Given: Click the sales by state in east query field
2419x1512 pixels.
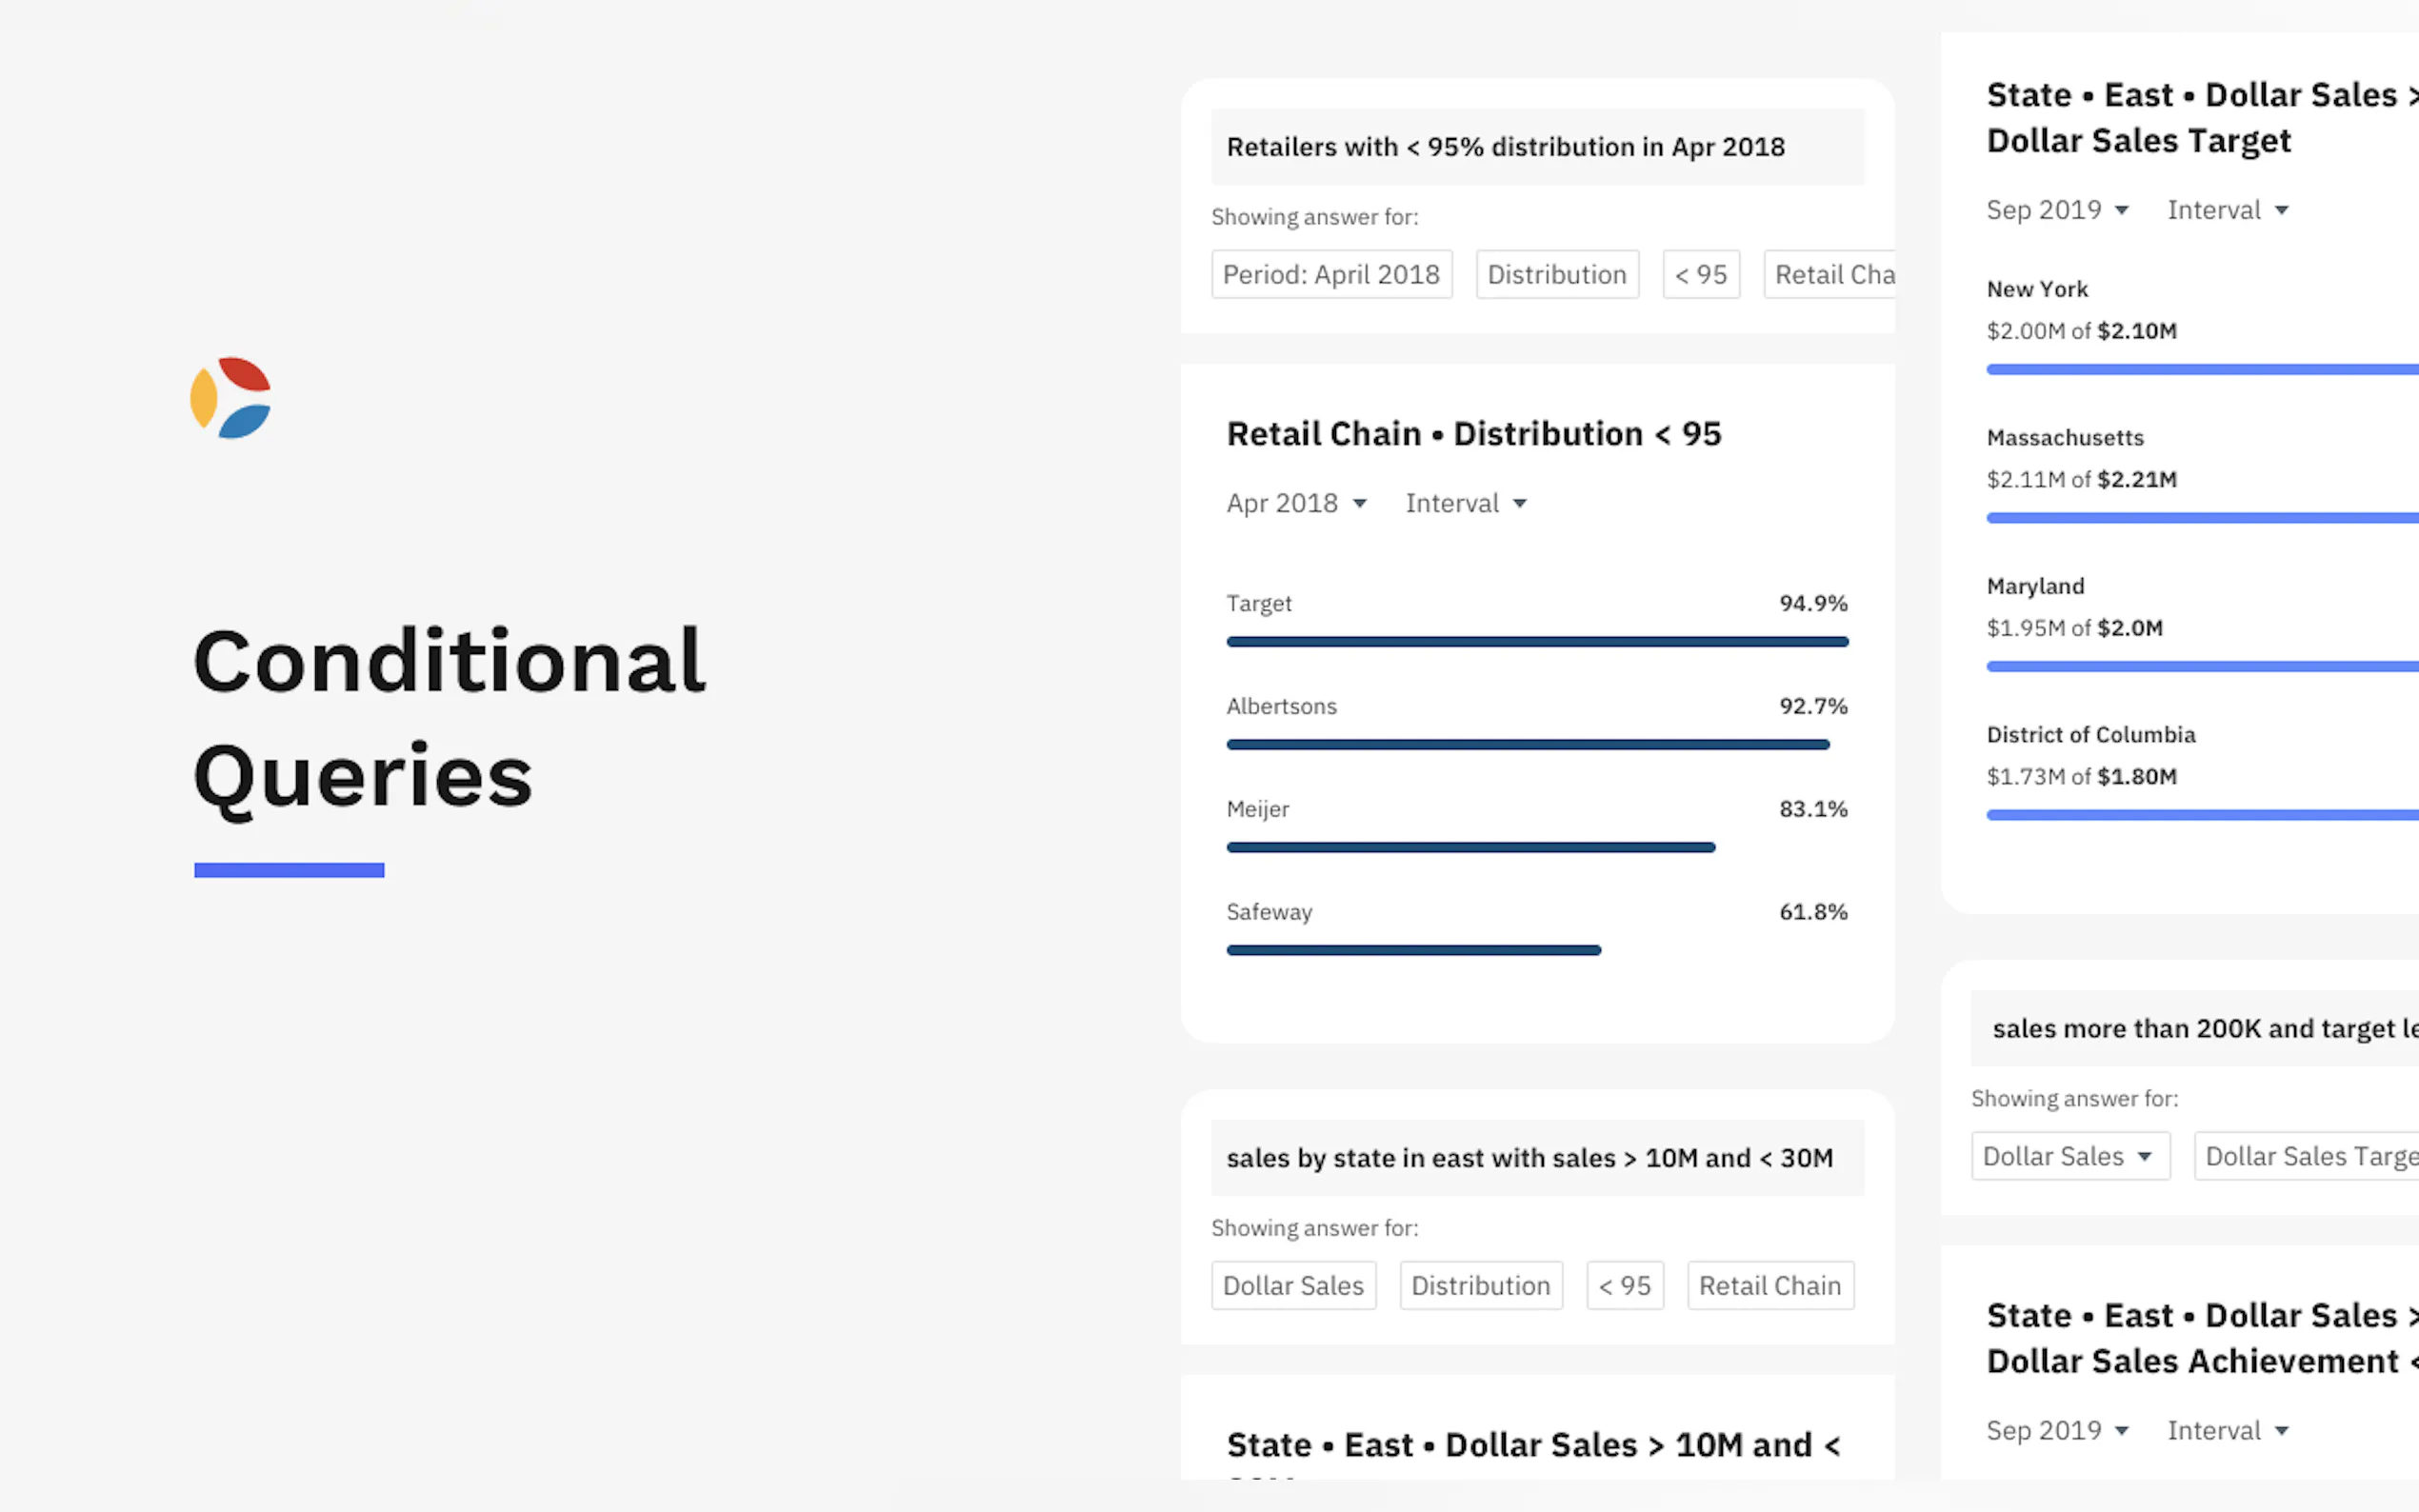Looking at the screenshot, I should [1537, 1158].
